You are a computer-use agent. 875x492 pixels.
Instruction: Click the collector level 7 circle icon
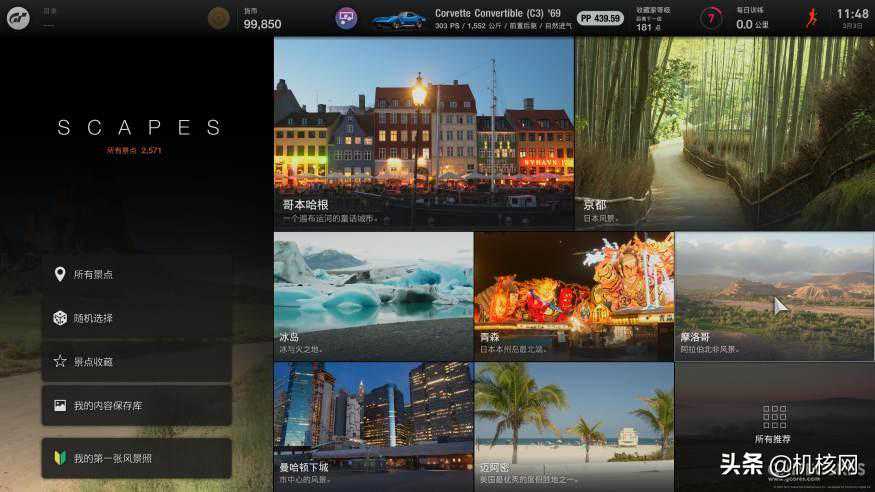point(711,18)
